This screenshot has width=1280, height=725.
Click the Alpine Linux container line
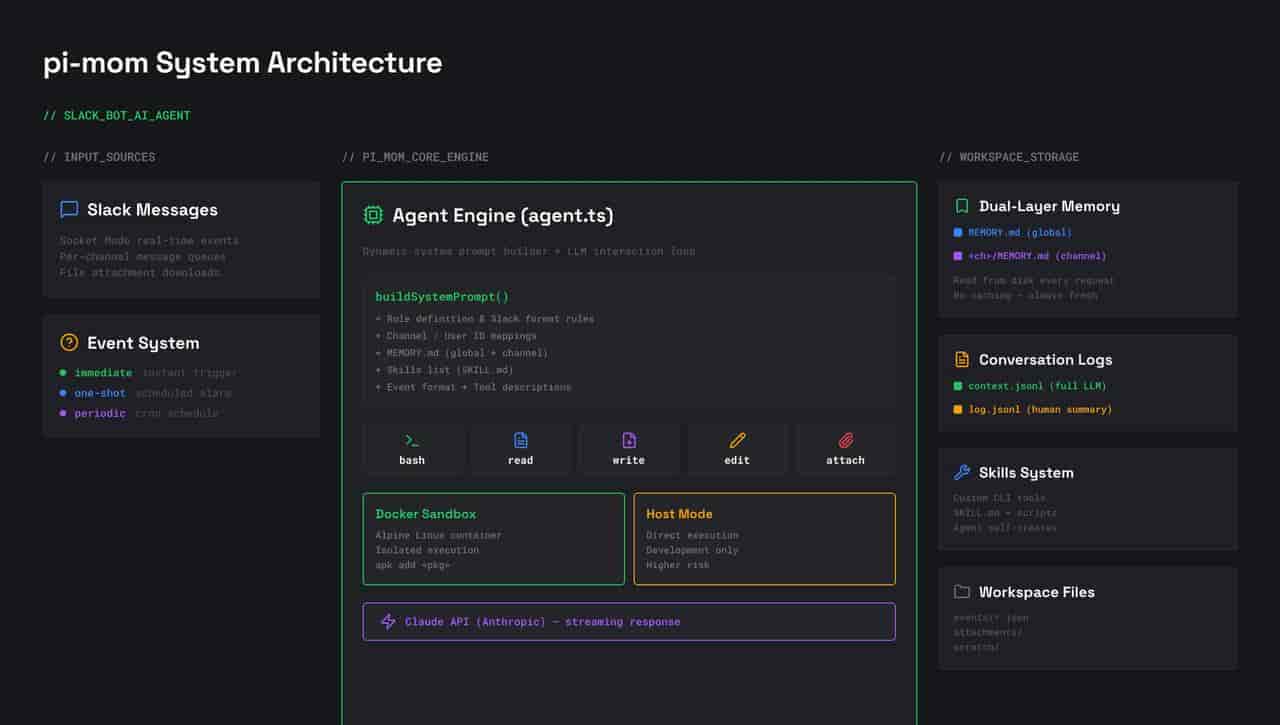pyautogui.click(x=439, y=535)
